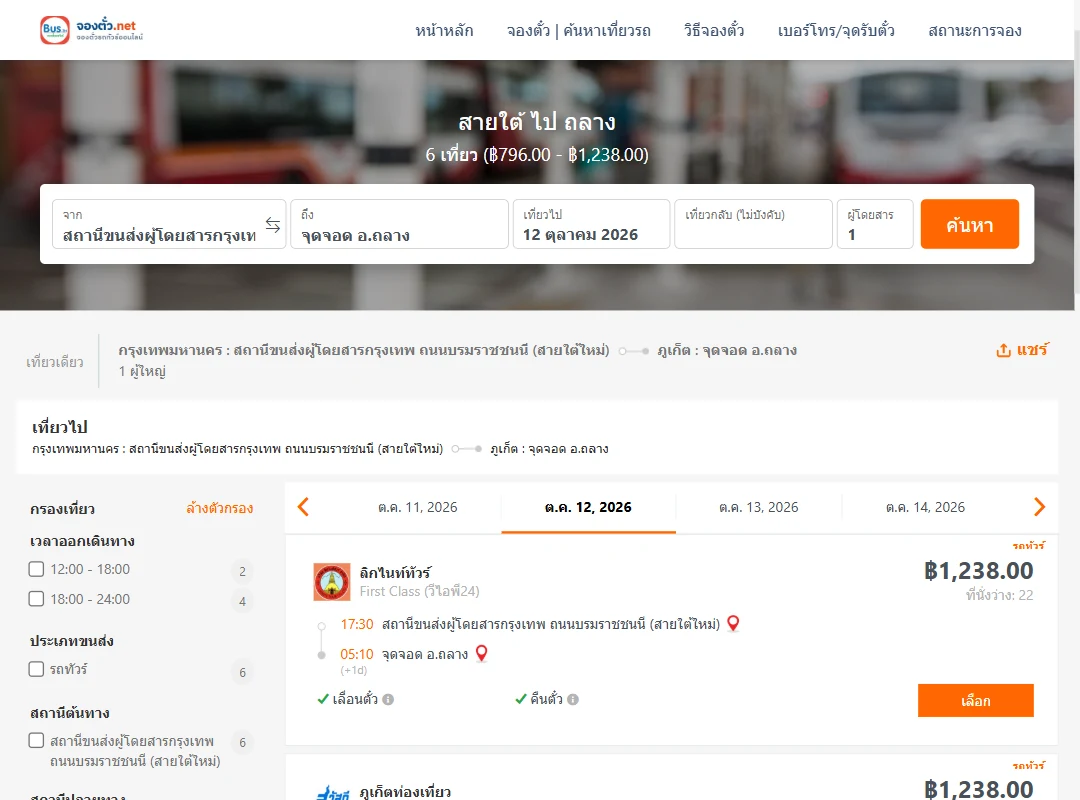Open the ผู้โดยสาร passenger count selector
1080x800 pixels.
(x=875, y=224)
